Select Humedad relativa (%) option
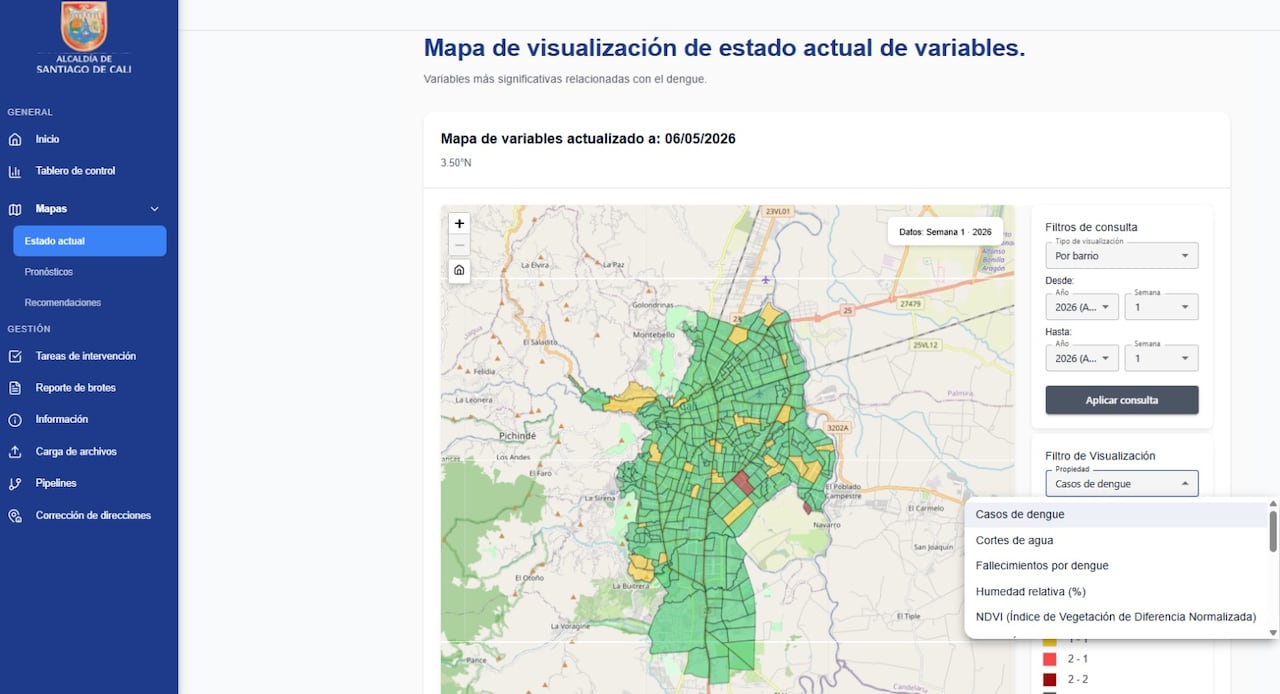The width and height of the screenshot is (1280, 694). pos(1116,592)
